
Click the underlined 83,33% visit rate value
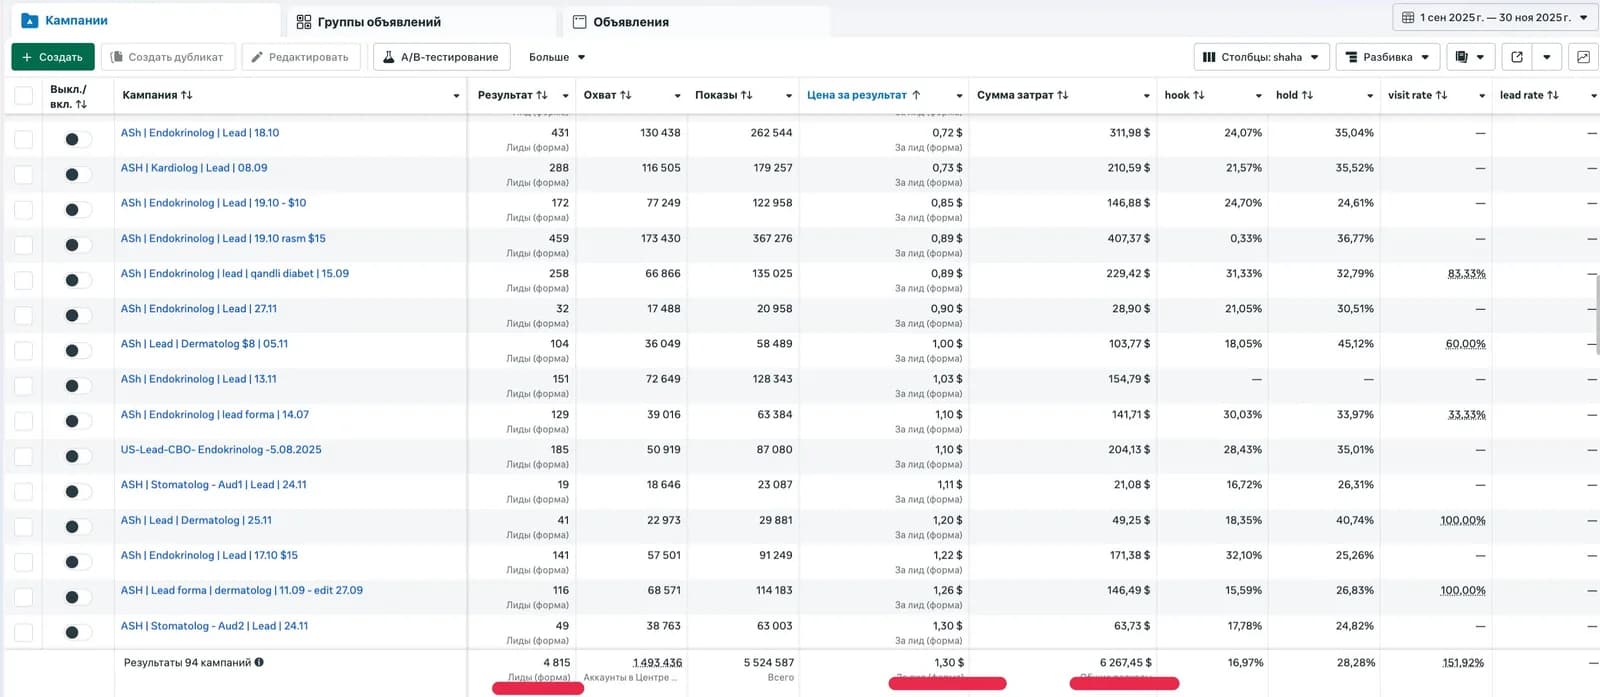coord(1466,273)
